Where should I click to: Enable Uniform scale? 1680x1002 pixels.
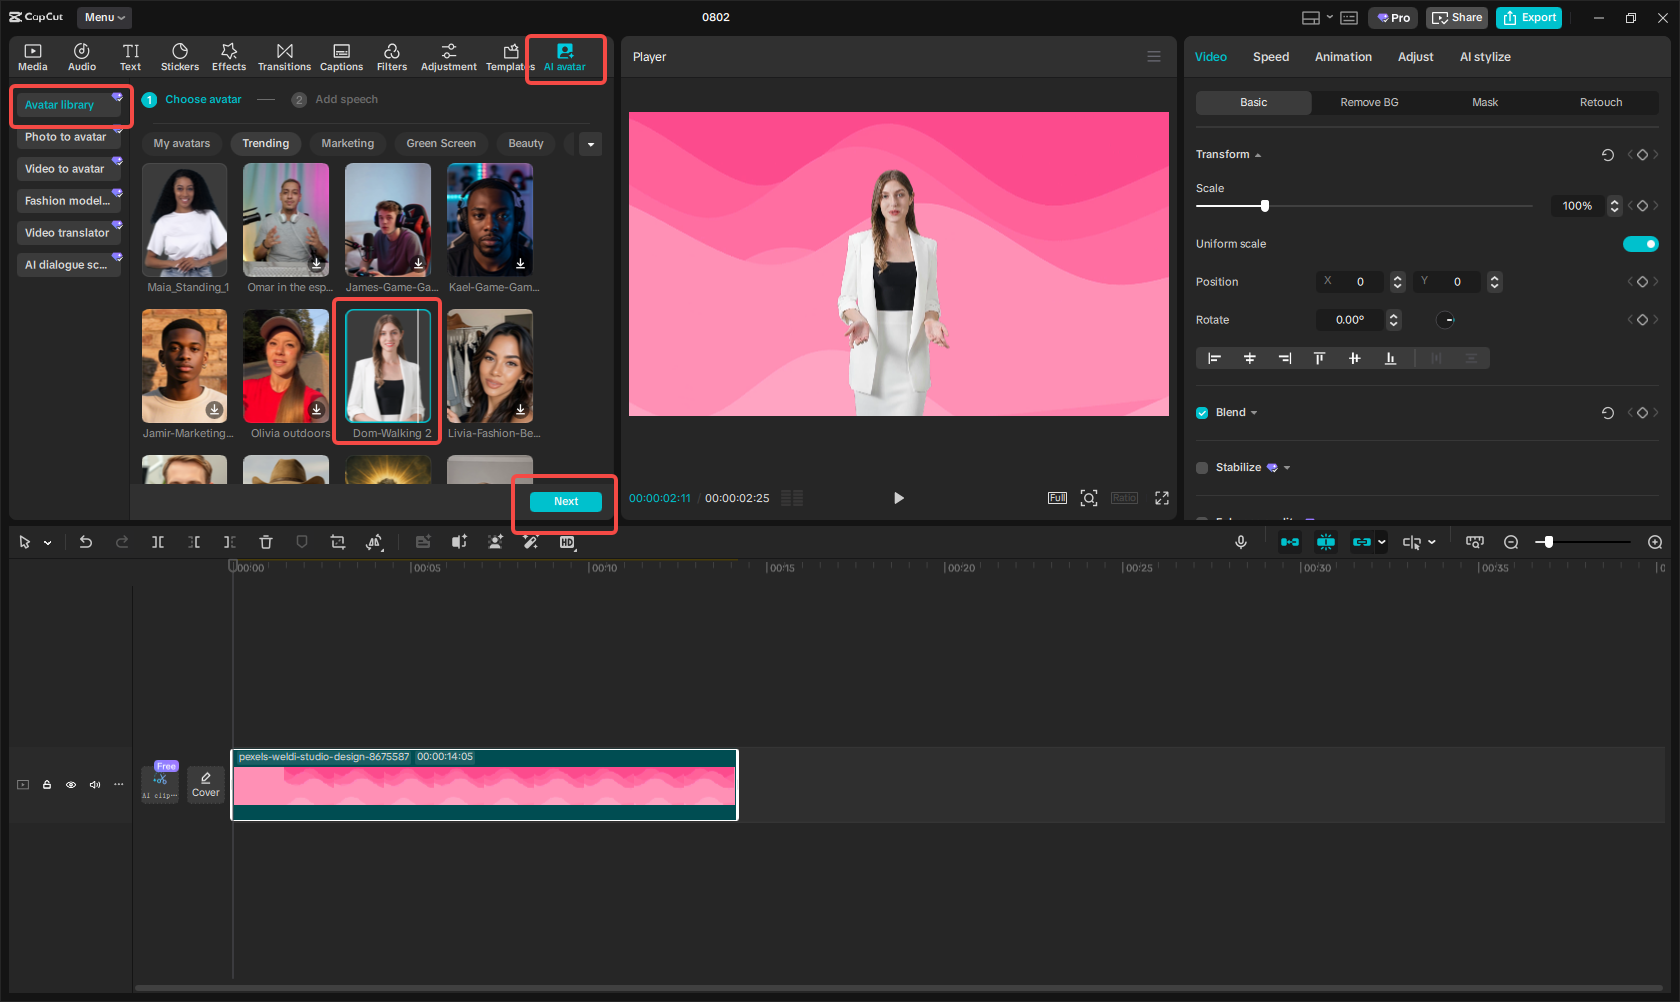coord(1641,243)
